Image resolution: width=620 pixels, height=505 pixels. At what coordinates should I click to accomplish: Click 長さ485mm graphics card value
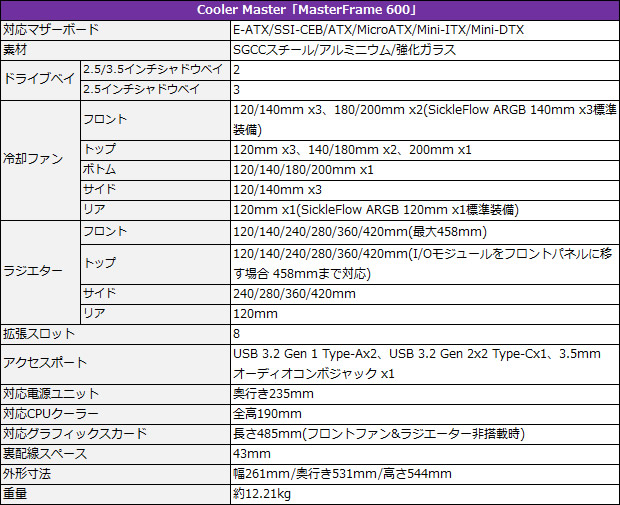tap(425, 434)
